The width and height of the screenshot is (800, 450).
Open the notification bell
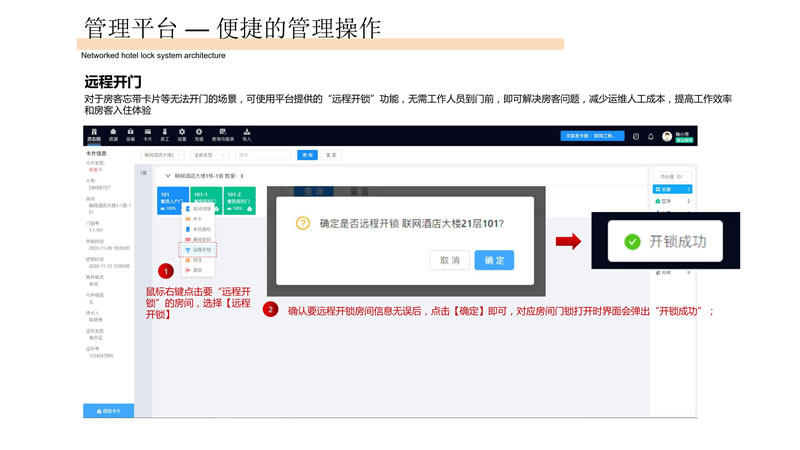(651, 136)
